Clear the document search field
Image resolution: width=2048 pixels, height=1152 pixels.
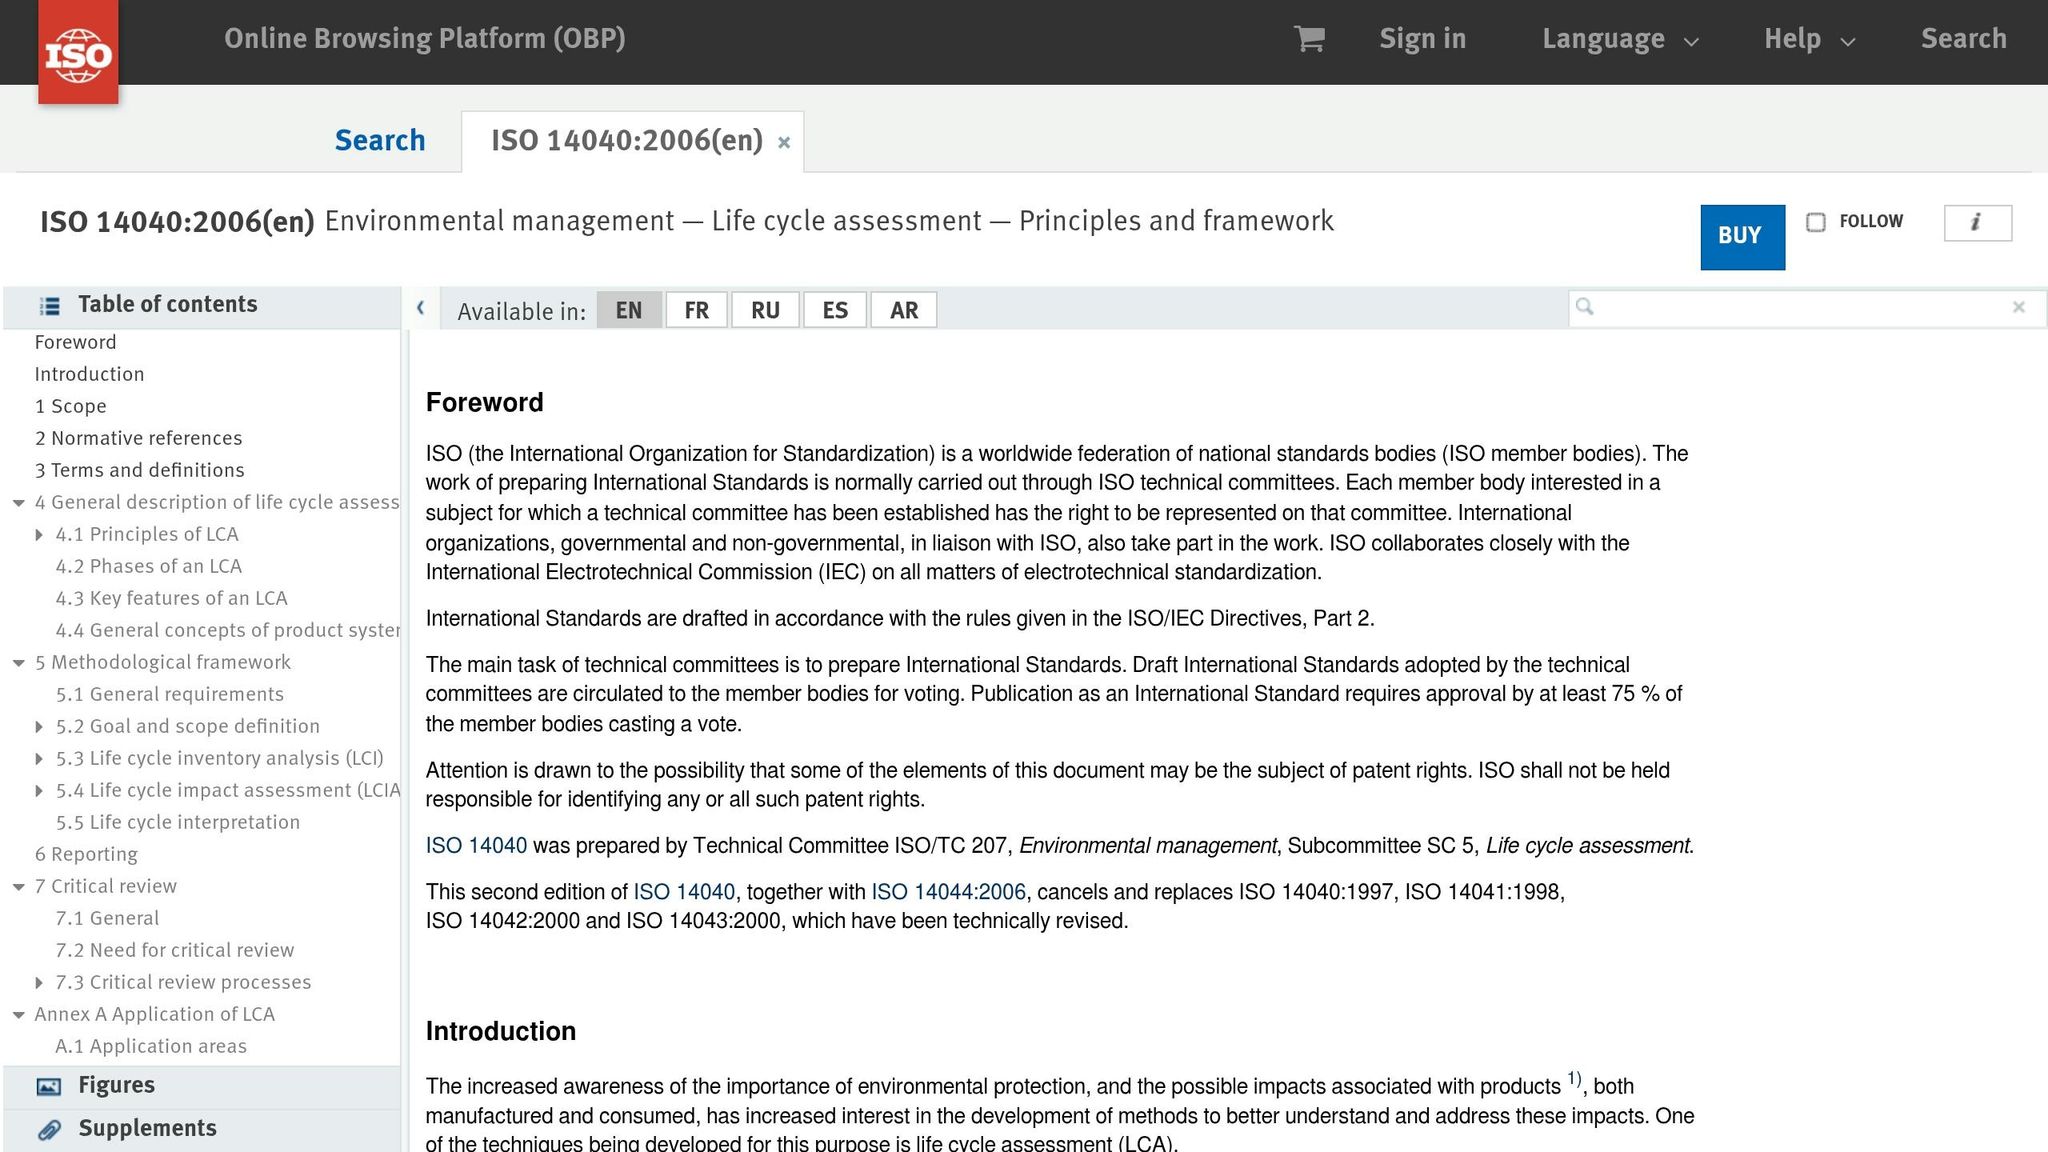click(2018, 307)
